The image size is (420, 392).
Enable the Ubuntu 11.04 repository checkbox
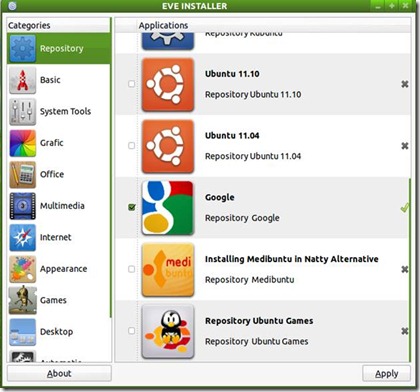click(132, 146)
